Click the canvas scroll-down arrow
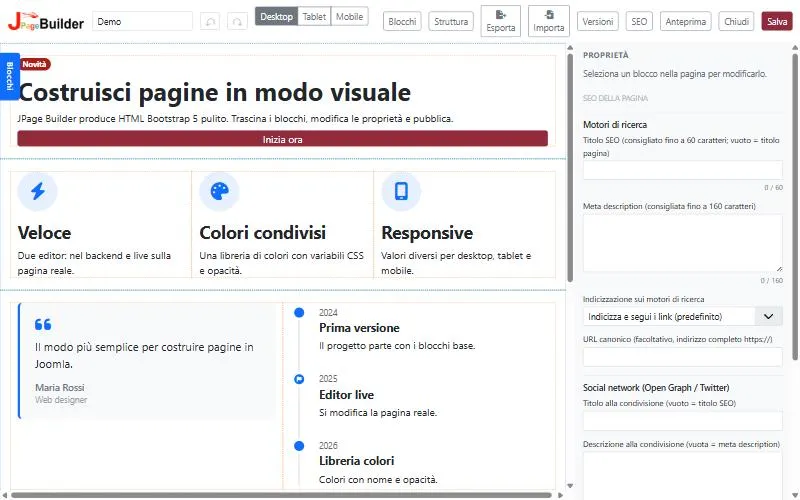Viewport: 800px width, 500px height. 570,486
